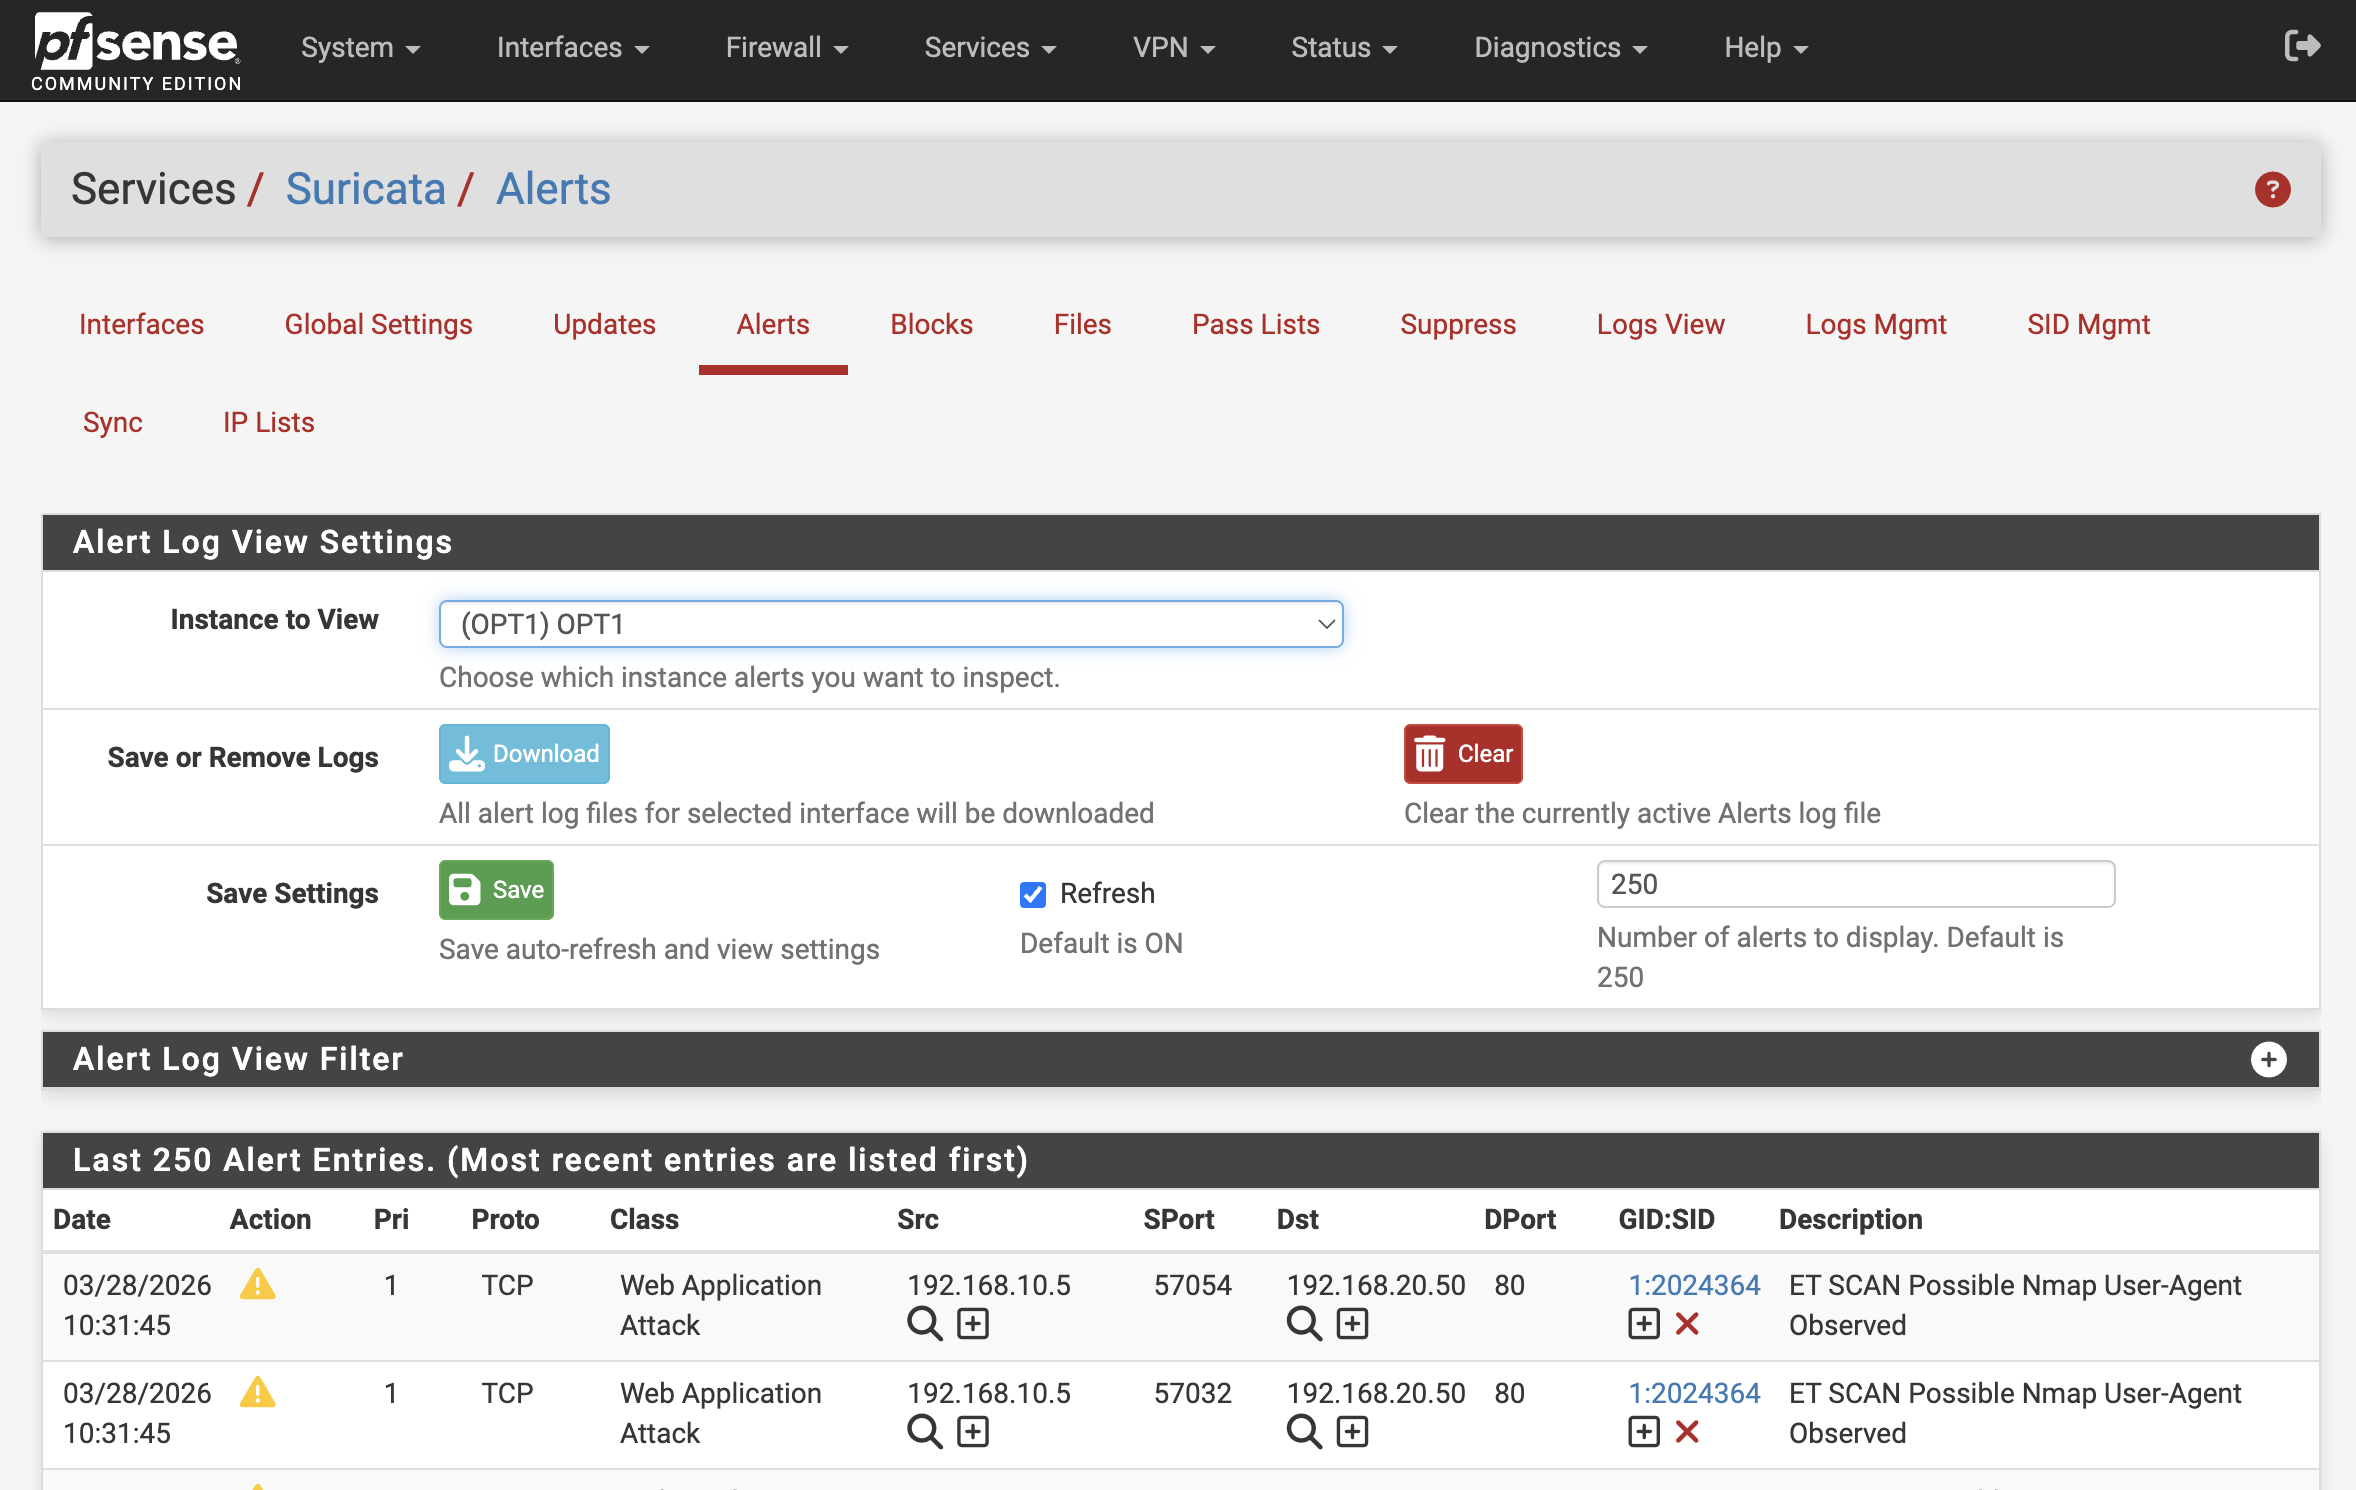The image size is (2356, 1490).
Task: Click the red help question mark icon
Action: tap(2272, 189)
